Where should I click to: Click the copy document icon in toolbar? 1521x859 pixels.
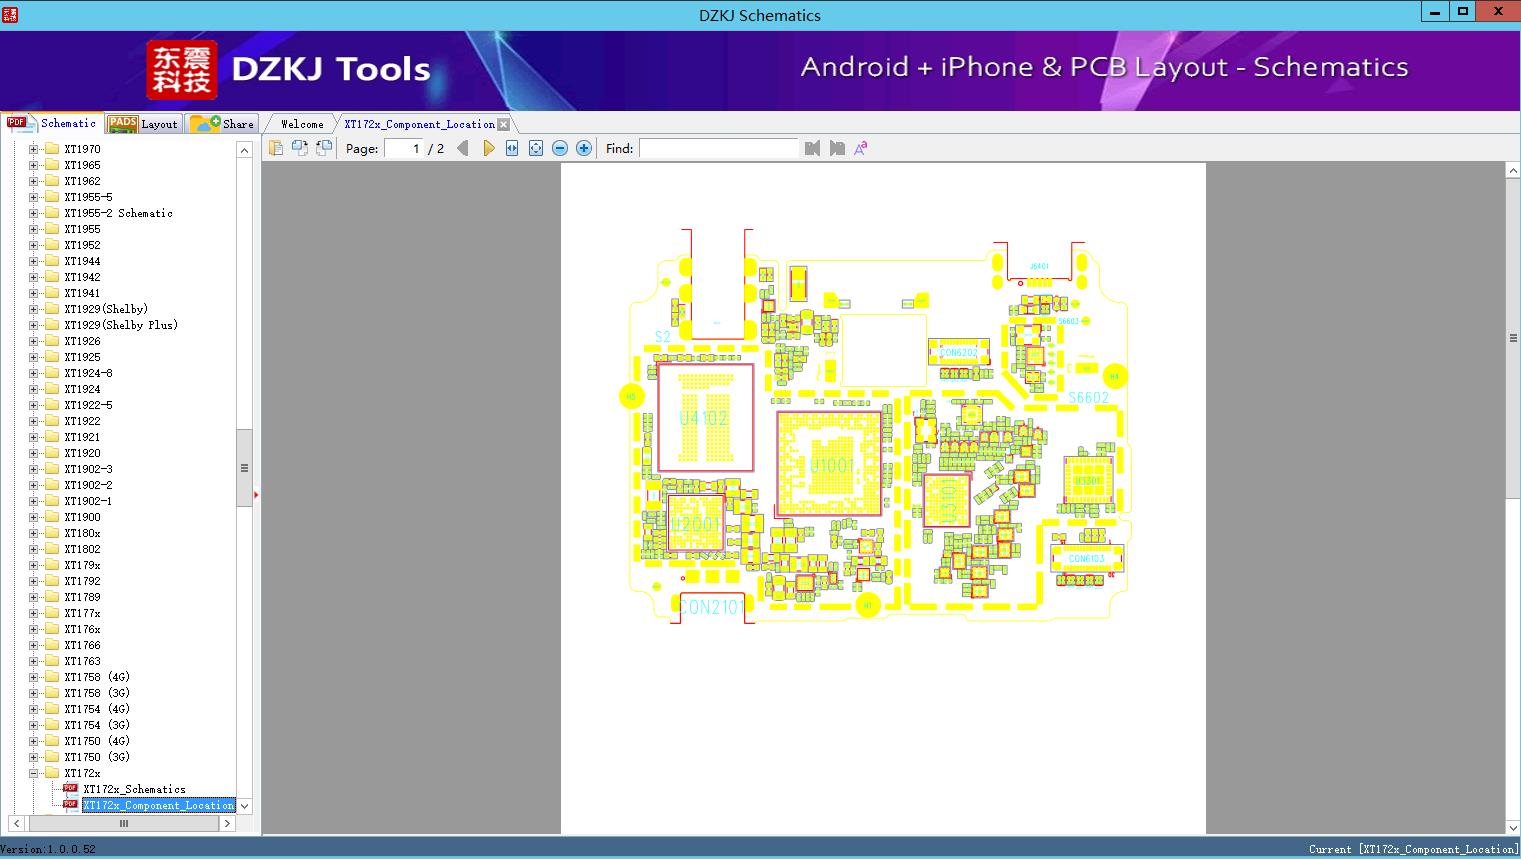[275, 148]
